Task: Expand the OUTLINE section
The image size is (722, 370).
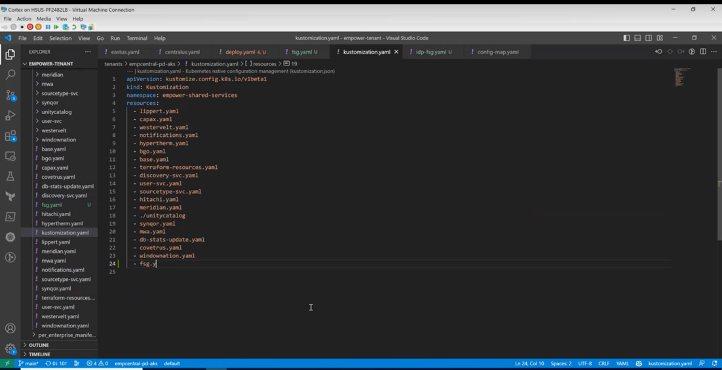Action: (59, 345)
